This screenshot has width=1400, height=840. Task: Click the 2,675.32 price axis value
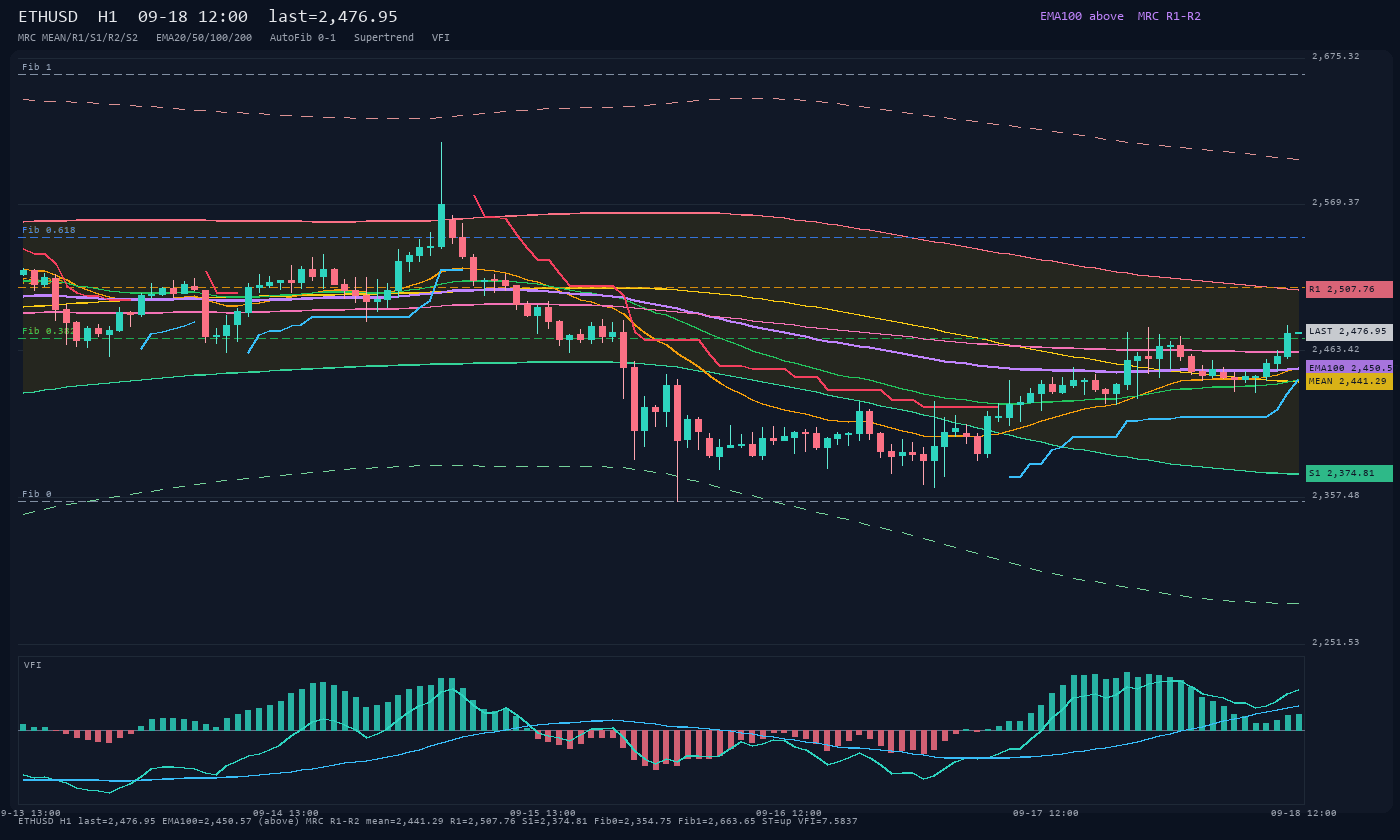[x=1336, y=56]
